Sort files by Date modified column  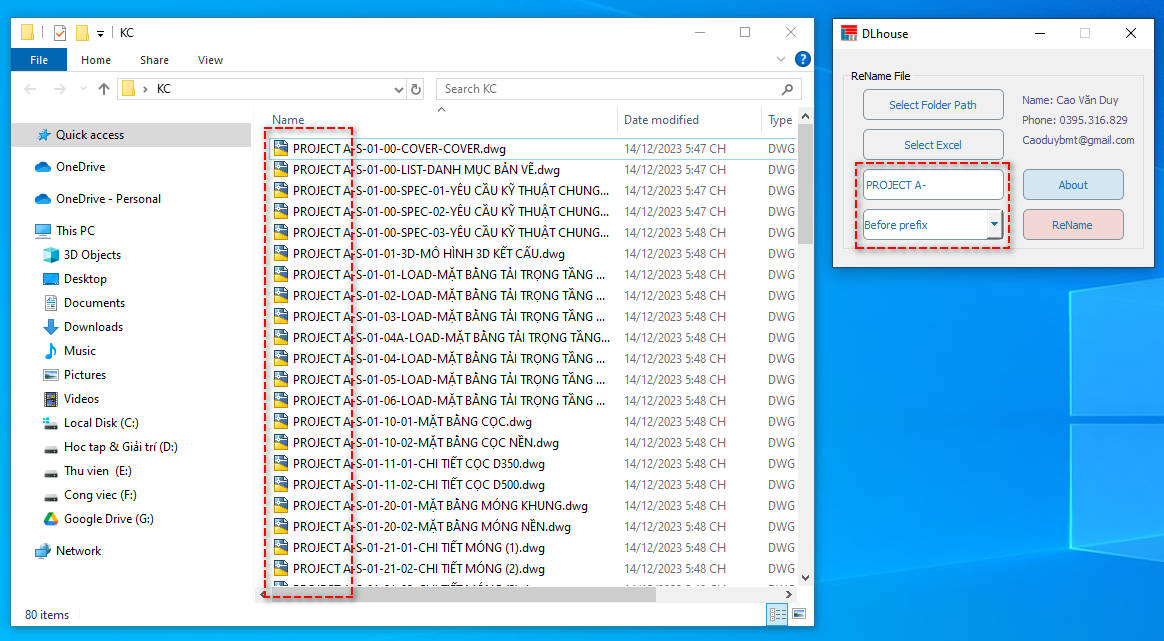[661, 120]
